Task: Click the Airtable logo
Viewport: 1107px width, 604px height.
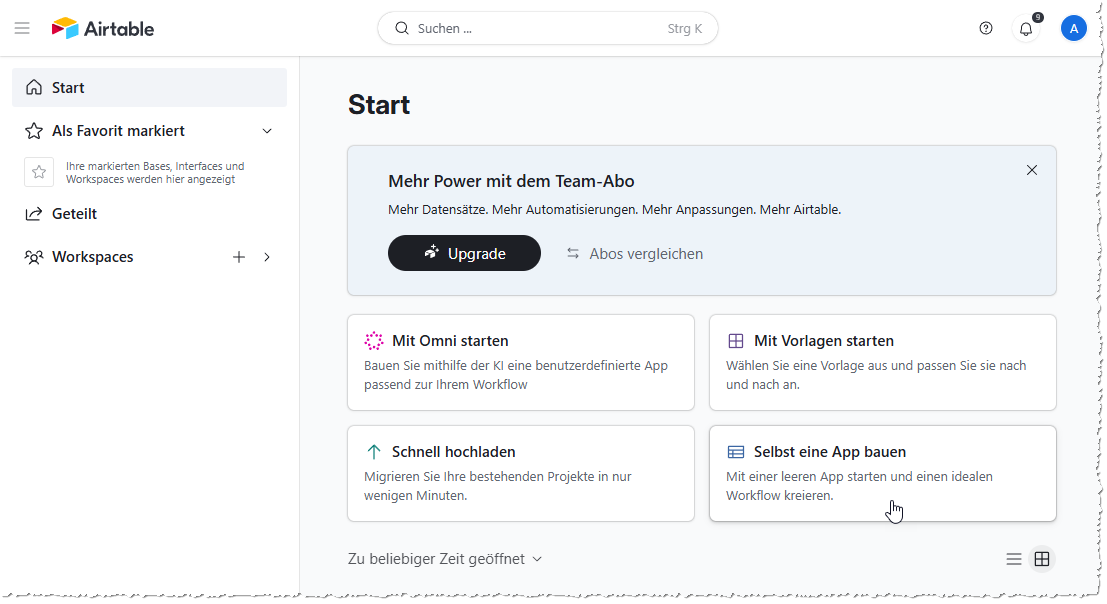Action: [103, 28]
